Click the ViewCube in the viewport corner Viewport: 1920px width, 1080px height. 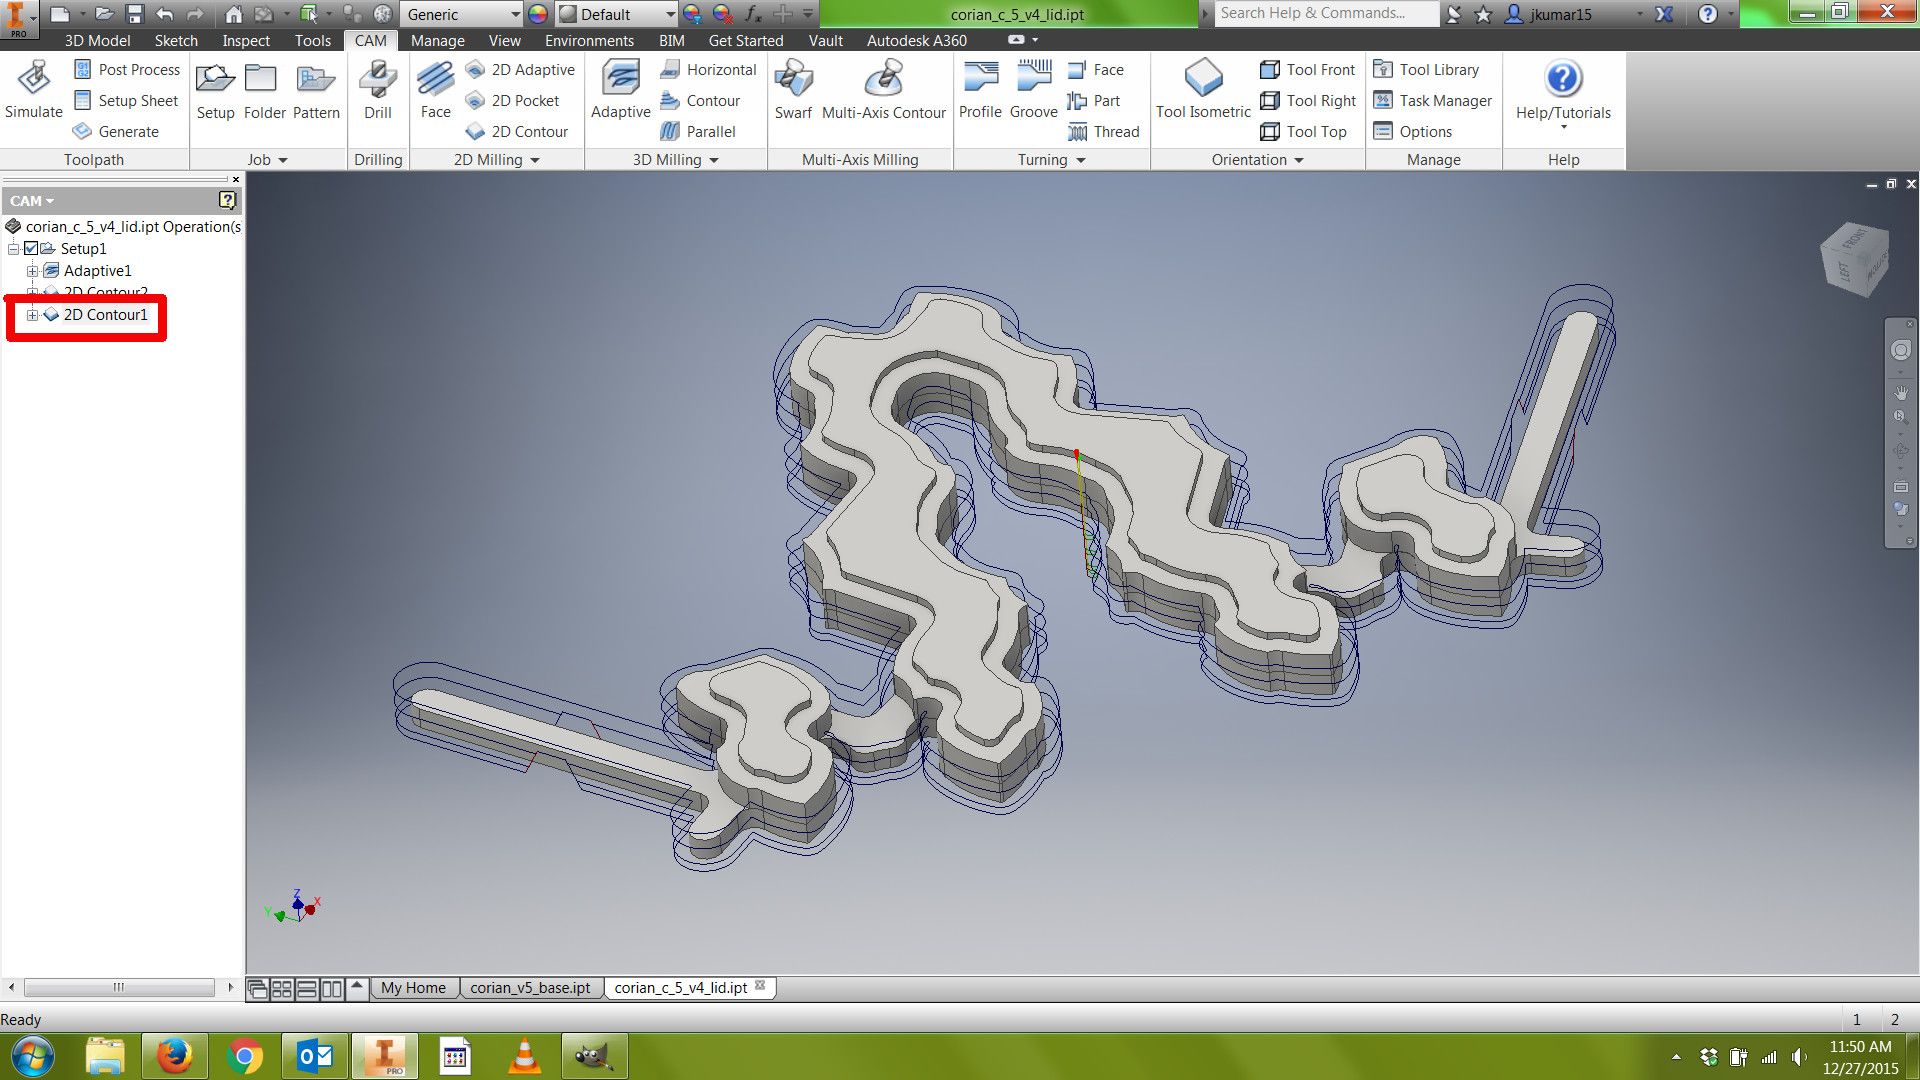pos(1855,260)
